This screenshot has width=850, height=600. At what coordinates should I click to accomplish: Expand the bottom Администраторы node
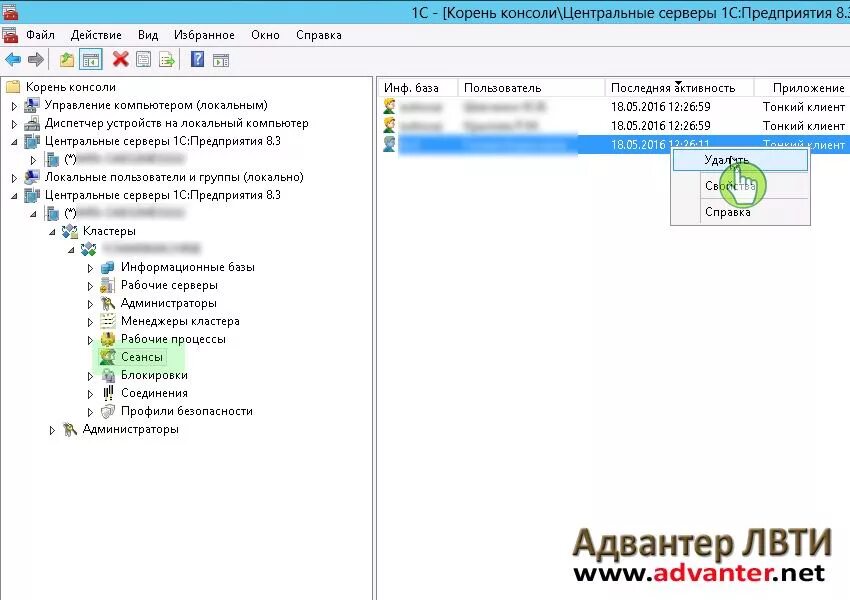[x=52, y=430]
